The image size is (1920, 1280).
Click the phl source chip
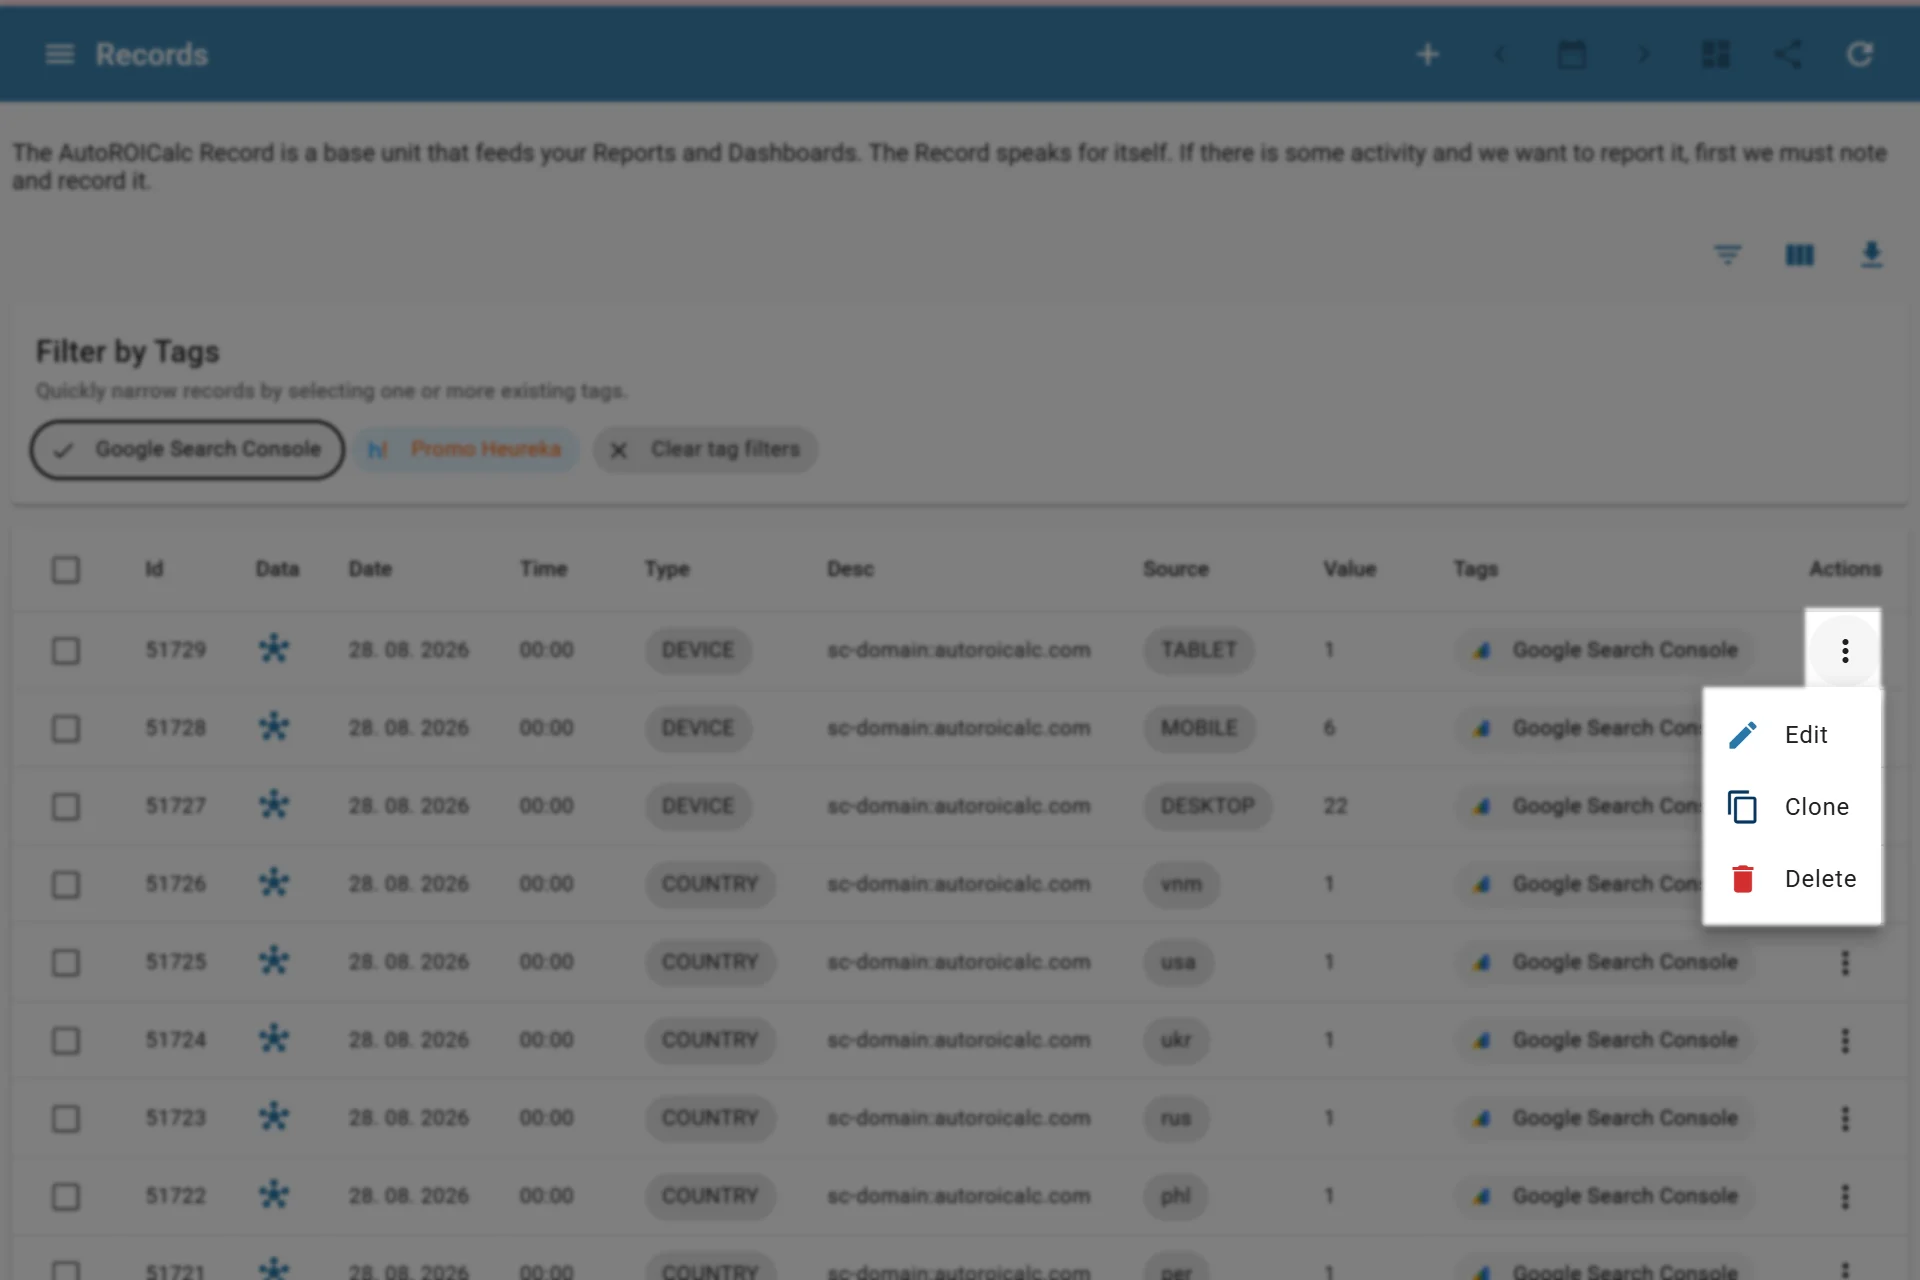[x=1176, y=1196]
